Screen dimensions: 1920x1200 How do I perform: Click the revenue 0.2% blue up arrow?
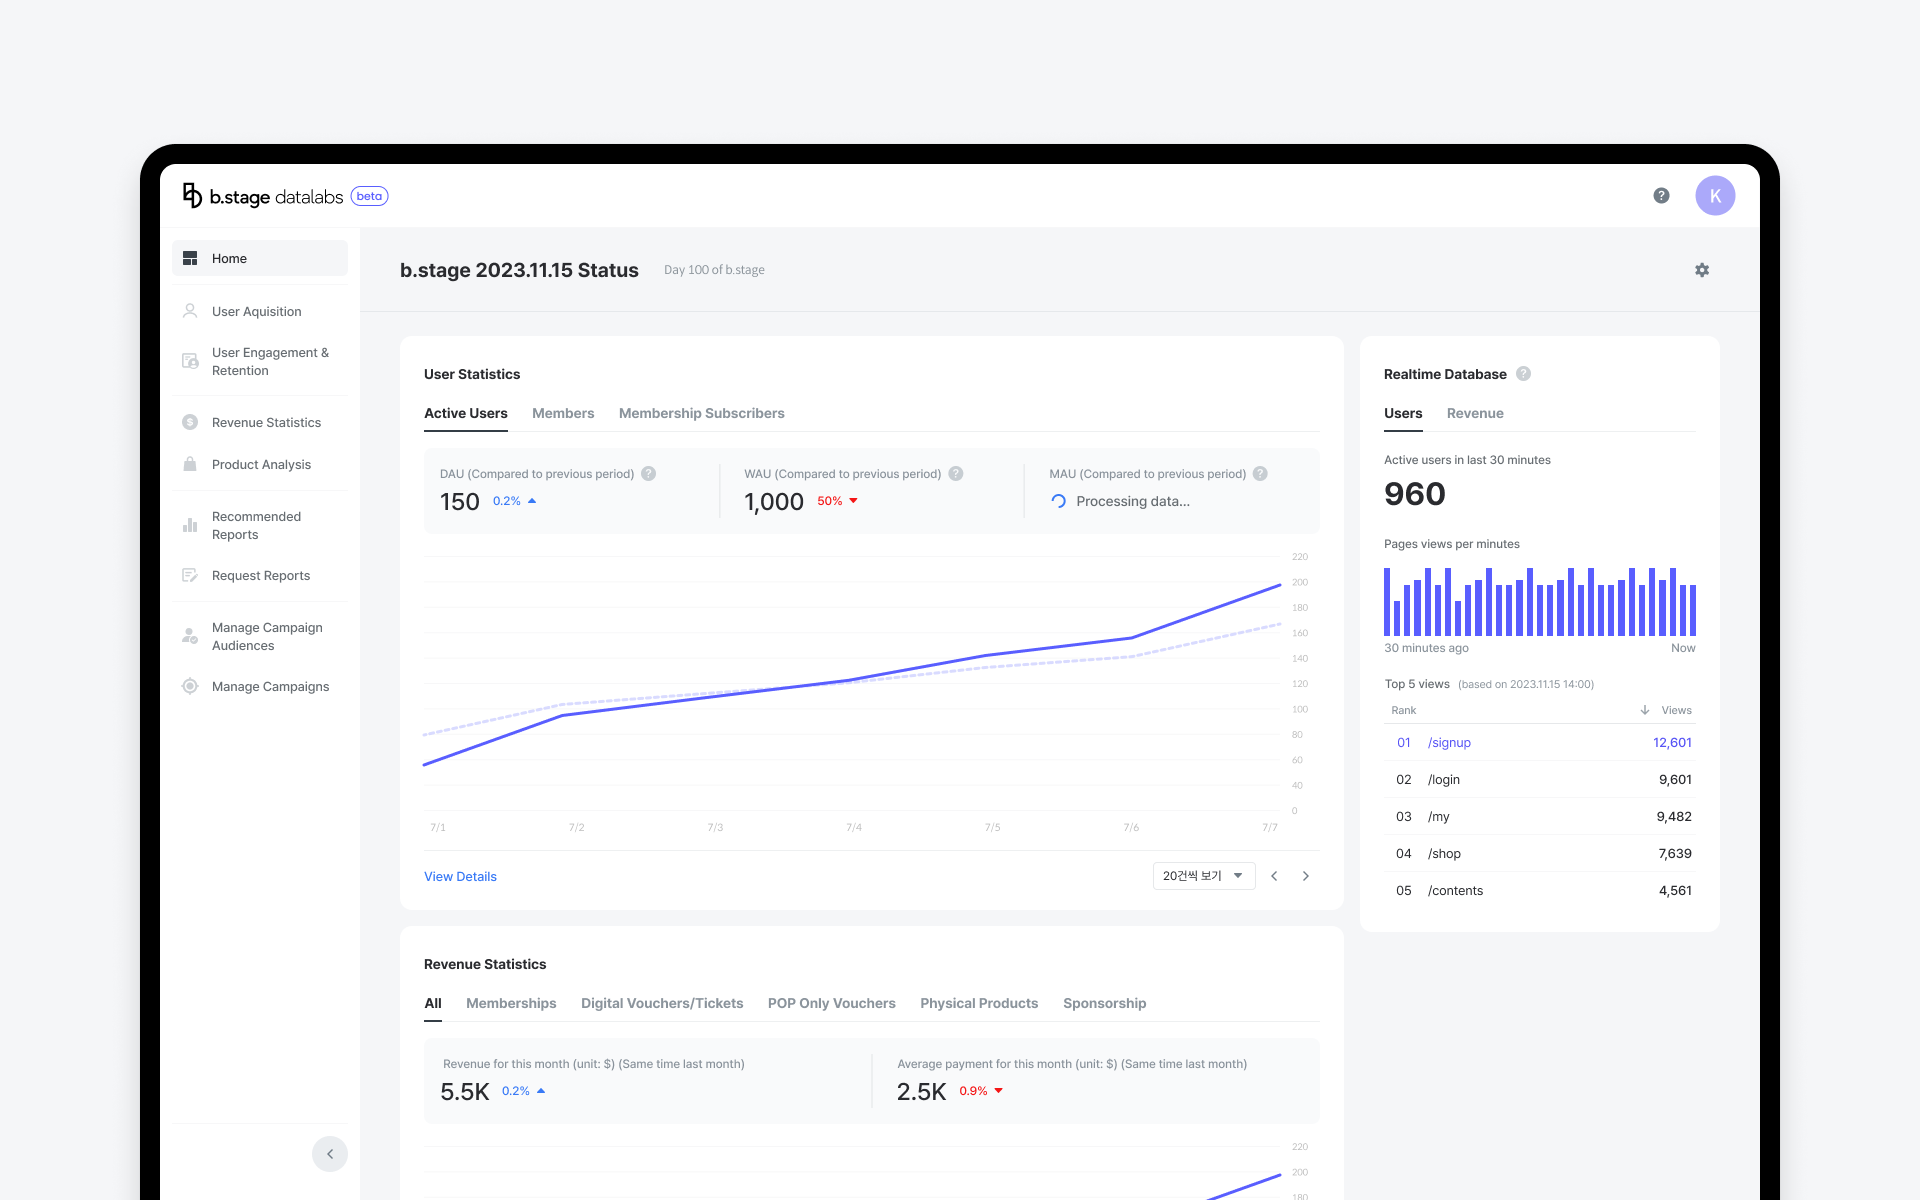(x=541, y=1091)
